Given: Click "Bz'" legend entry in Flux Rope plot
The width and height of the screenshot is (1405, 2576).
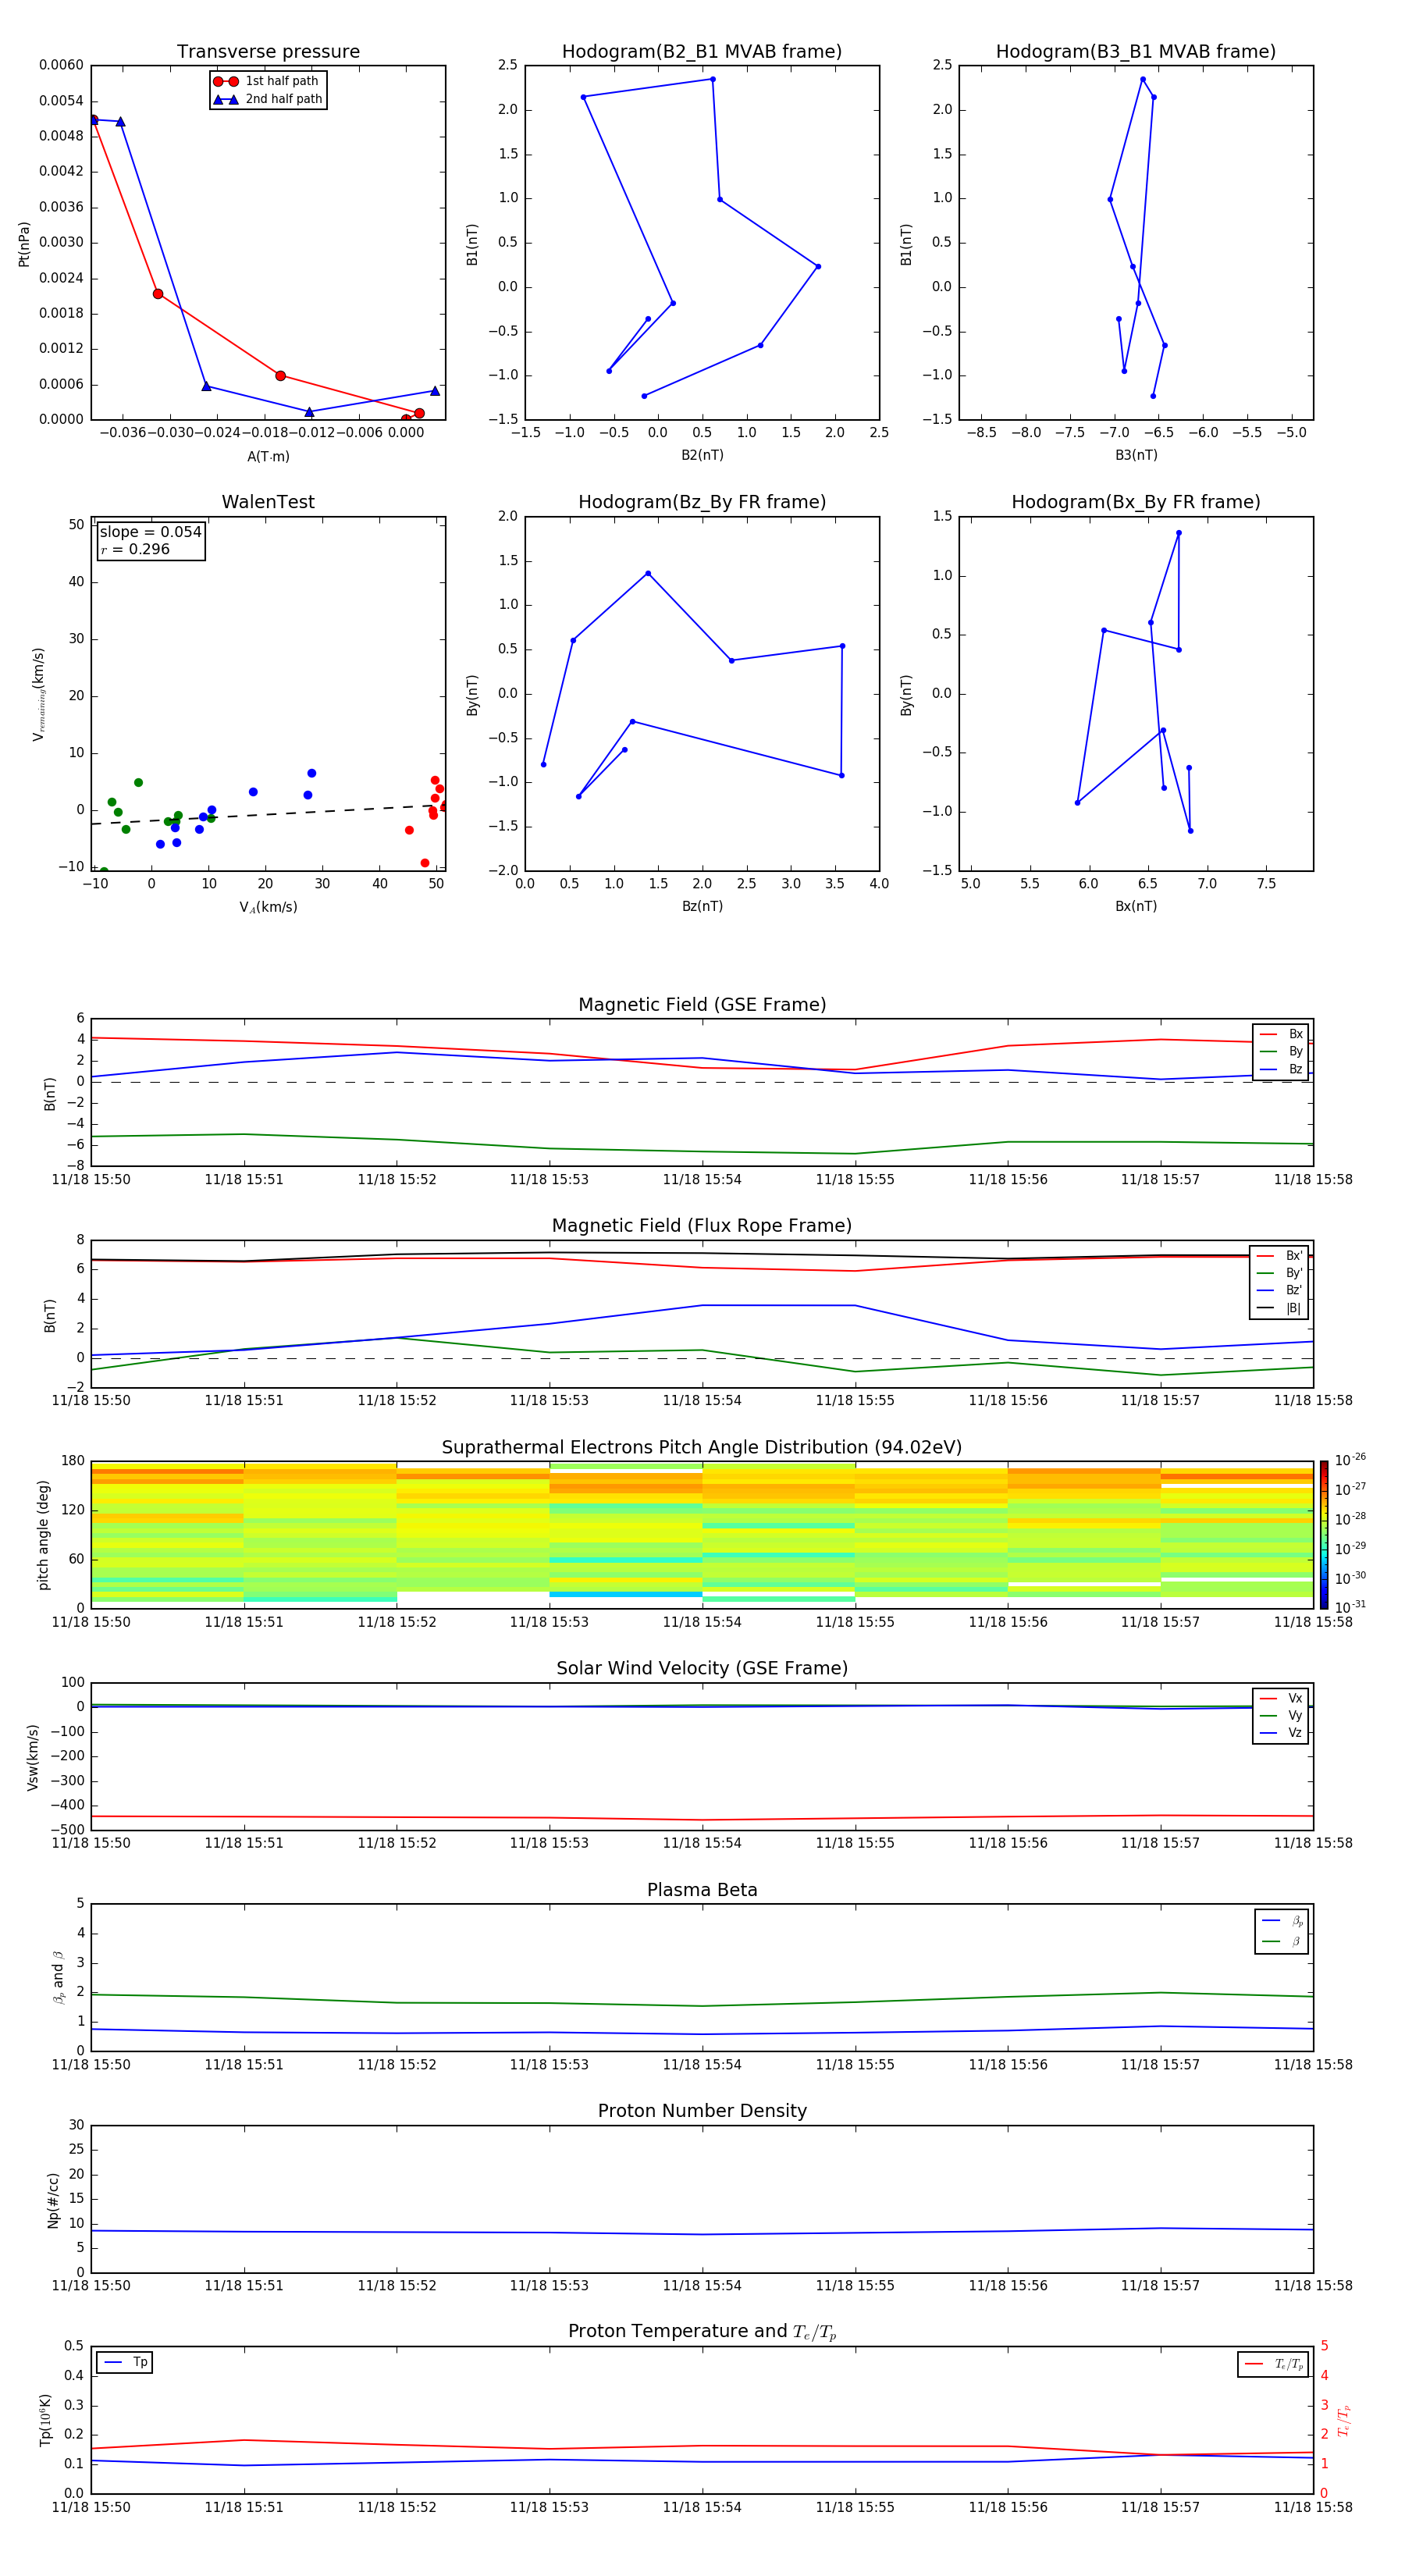Looking at the screenshot, I should (x=1280, y=1290).
